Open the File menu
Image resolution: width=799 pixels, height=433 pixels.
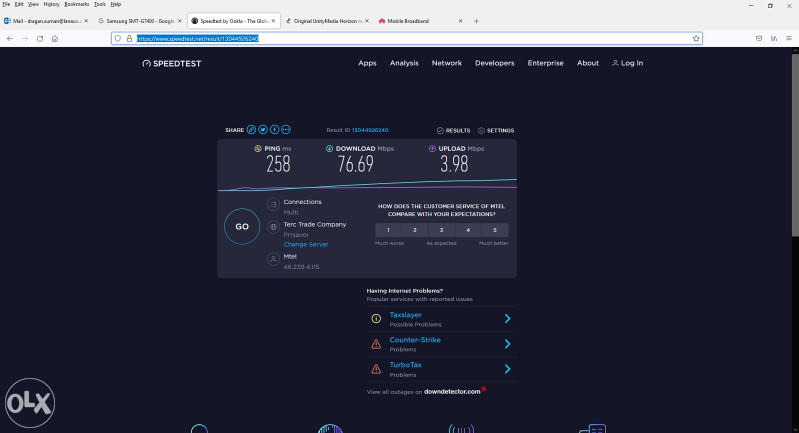(6, 4)
